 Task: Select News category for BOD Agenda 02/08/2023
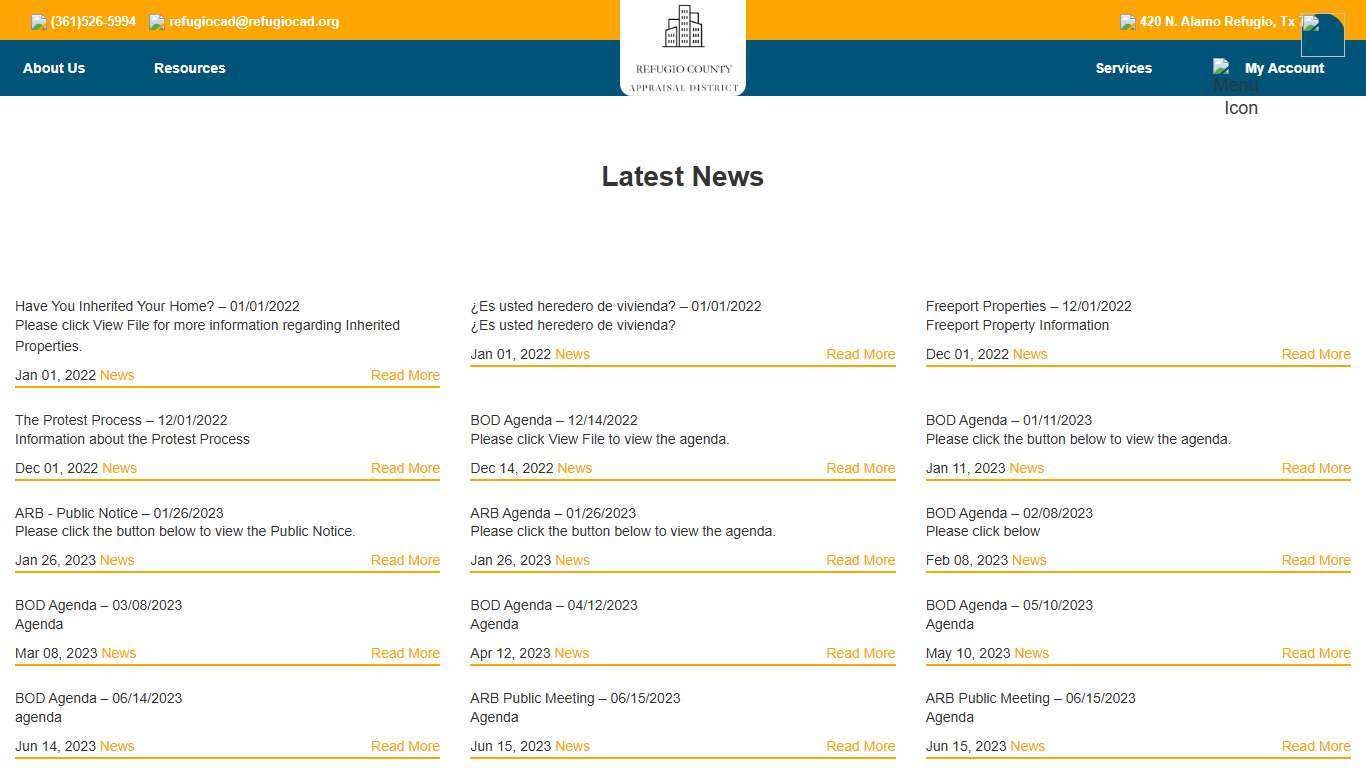click(x=1028, y=560)
